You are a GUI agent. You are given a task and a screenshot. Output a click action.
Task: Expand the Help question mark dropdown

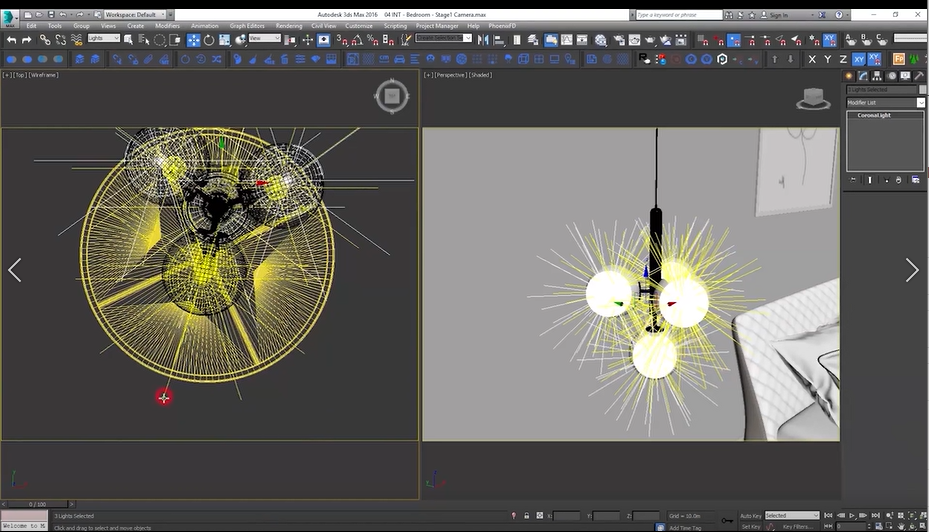coord(847,15)
